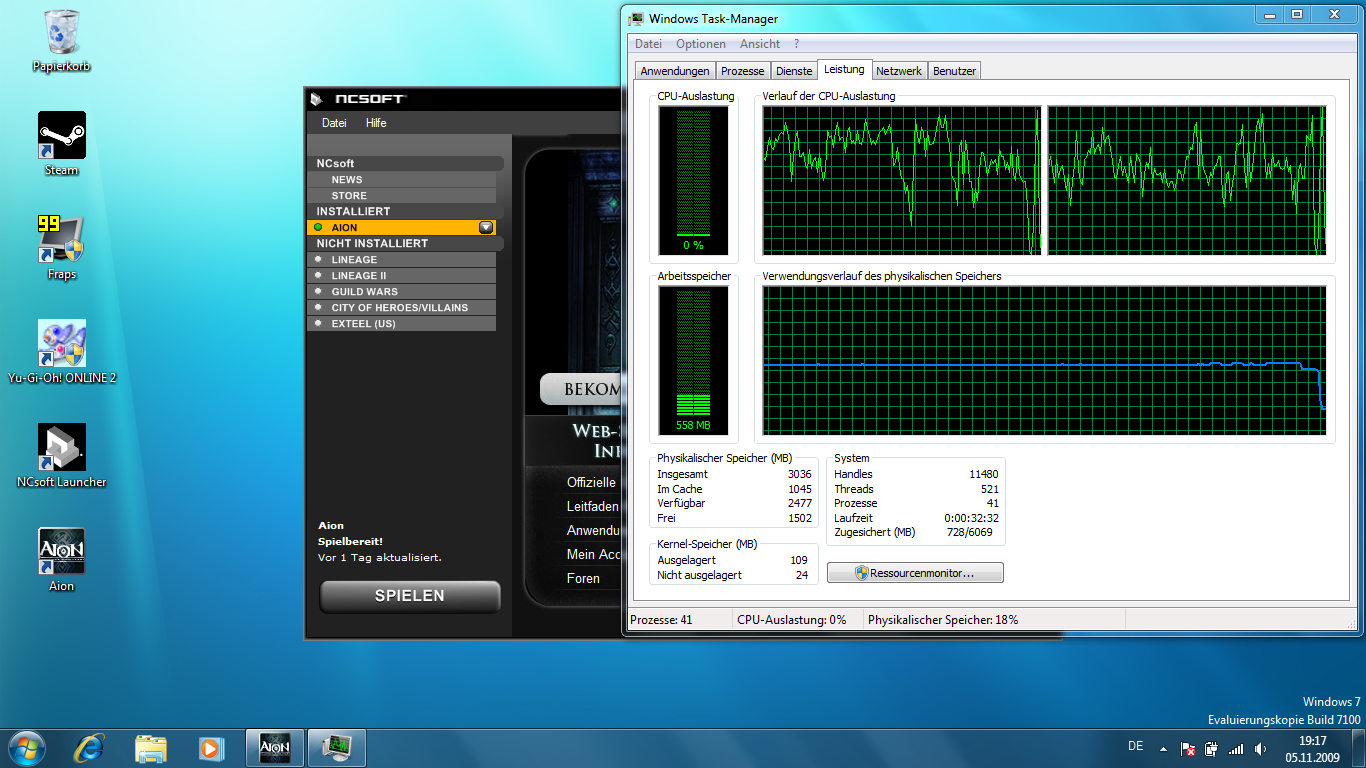
Task: Open the clock showing 19:17
Action: click(x=1313, y=748)
